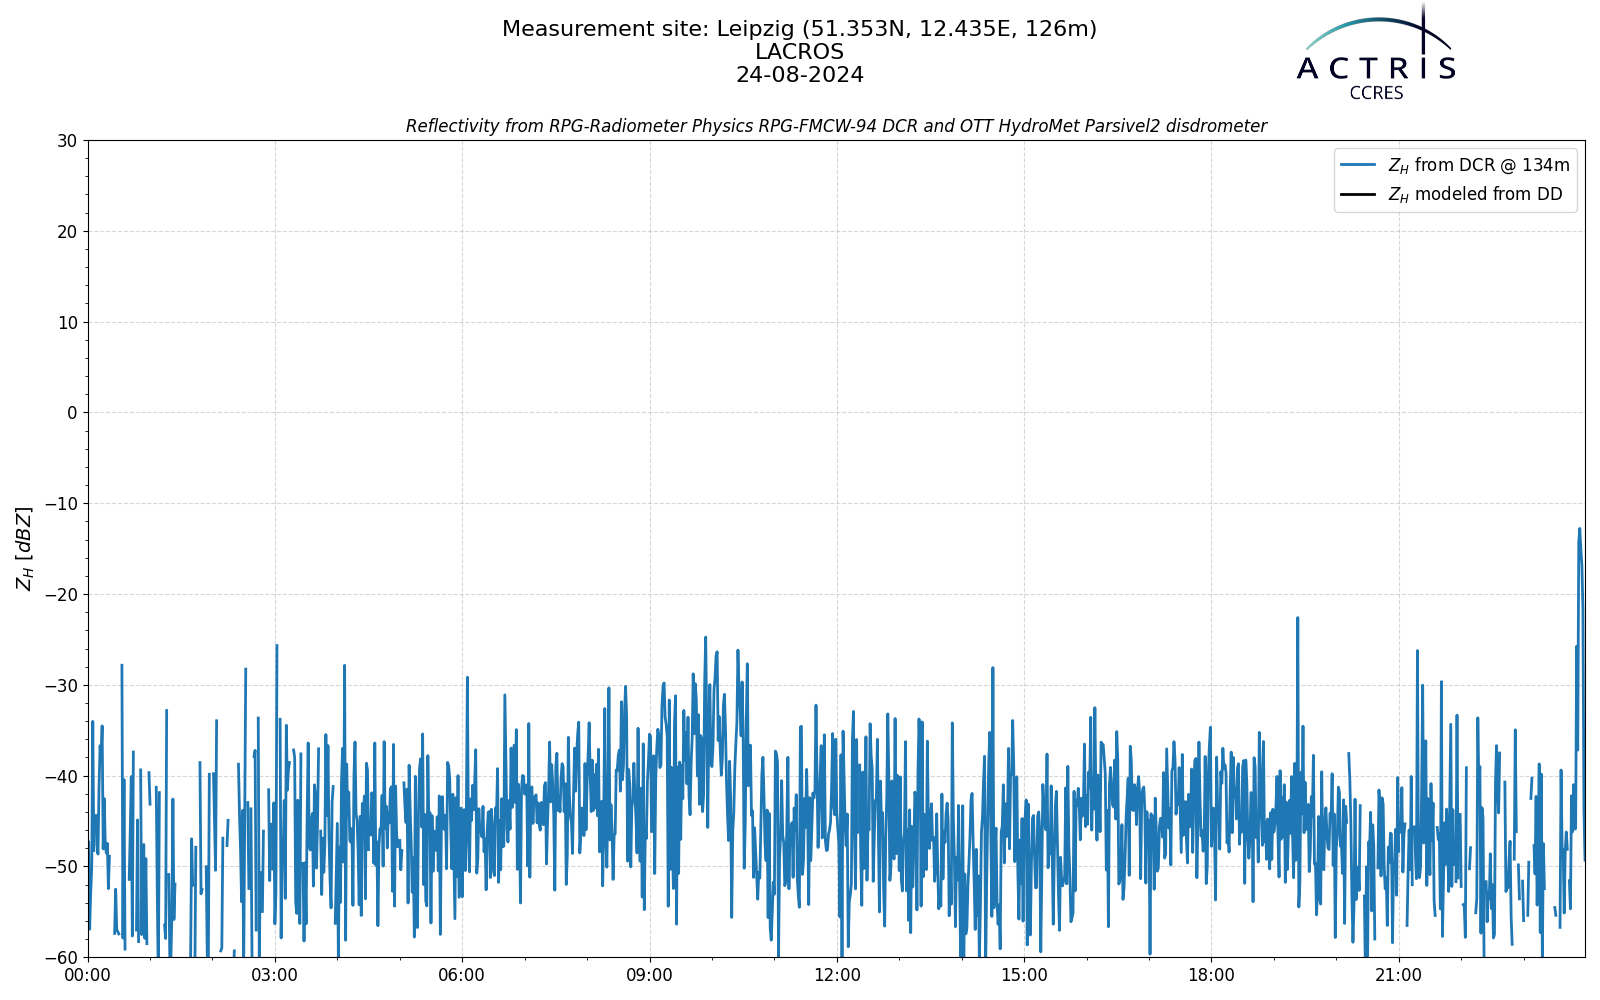Click the 12:00 x-axis tick label
The width and height of the screenshot is (1600, 1000).
pyautogui.click(x=837, y=975)
